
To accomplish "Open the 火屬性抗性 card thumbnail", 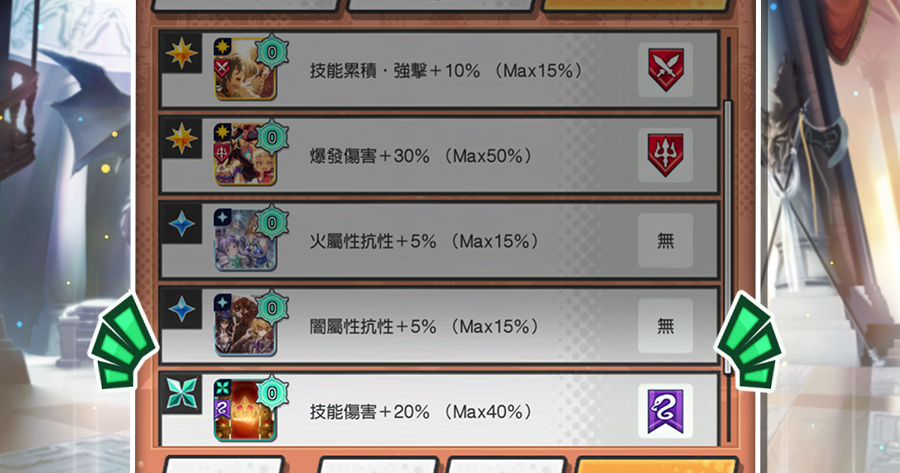I will pos(245,240).
